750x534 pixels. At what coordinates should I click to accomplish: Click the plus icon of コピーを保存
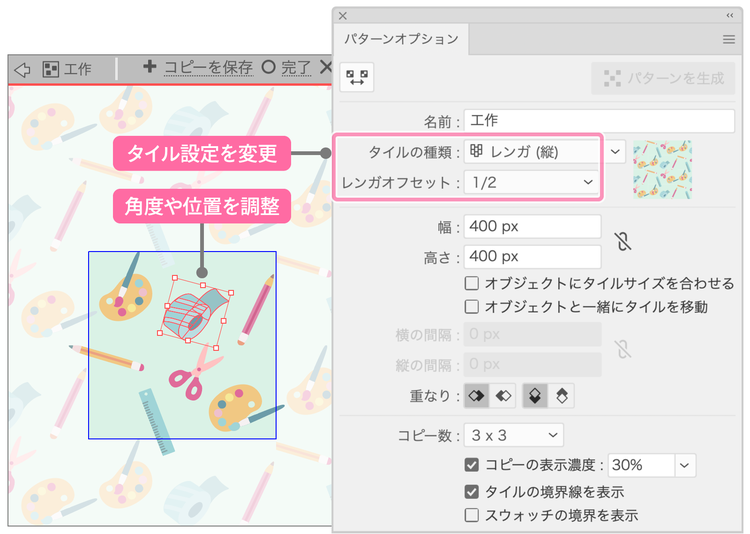(150, 66)
